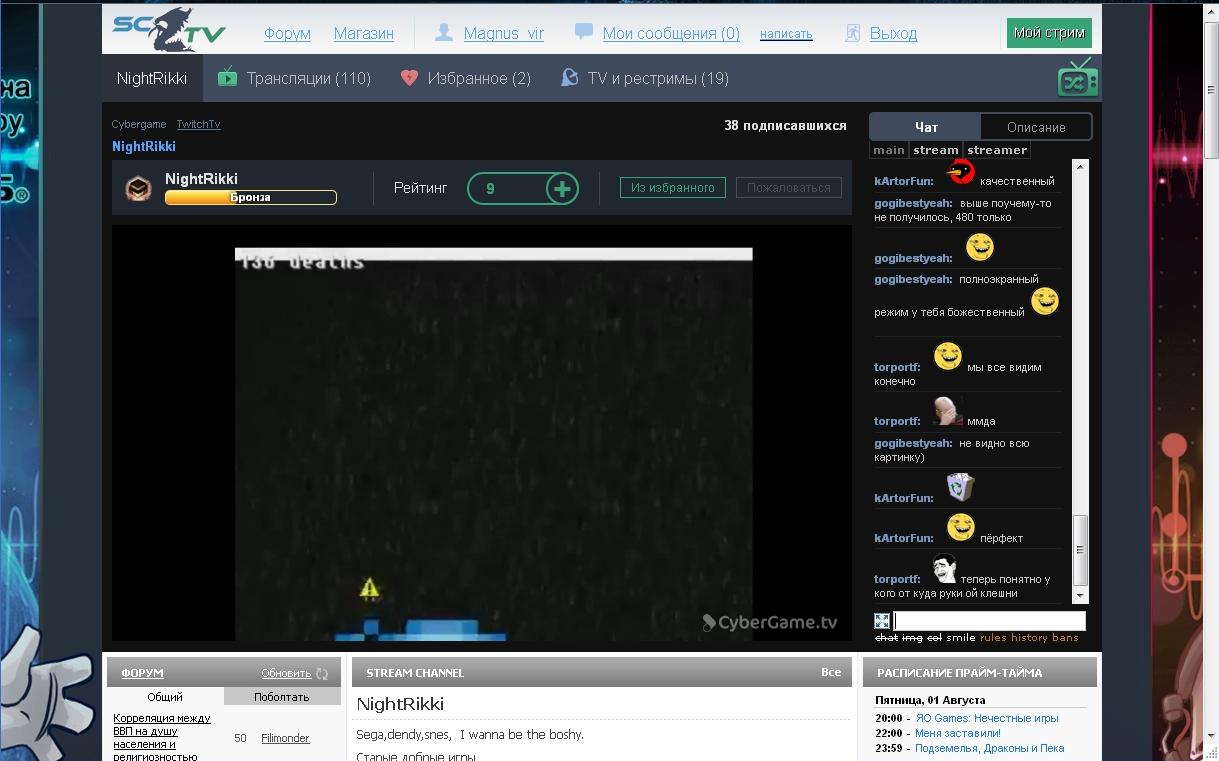This screenshot has height=761, width=1219.
Task: Open schedule entry Меня заставили!
Action: click(x=957, y=733)
